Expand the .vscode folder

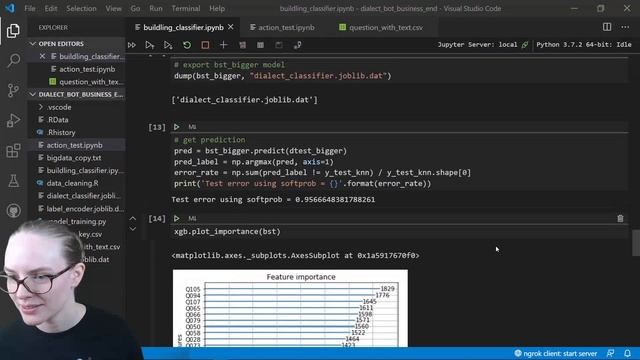[x=40, y=107]
